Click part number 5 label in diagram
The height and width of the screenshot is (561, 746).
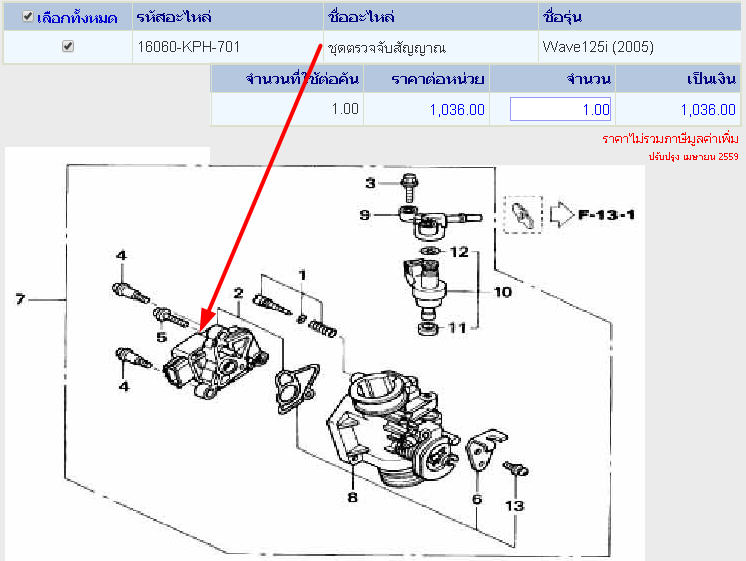162,337
